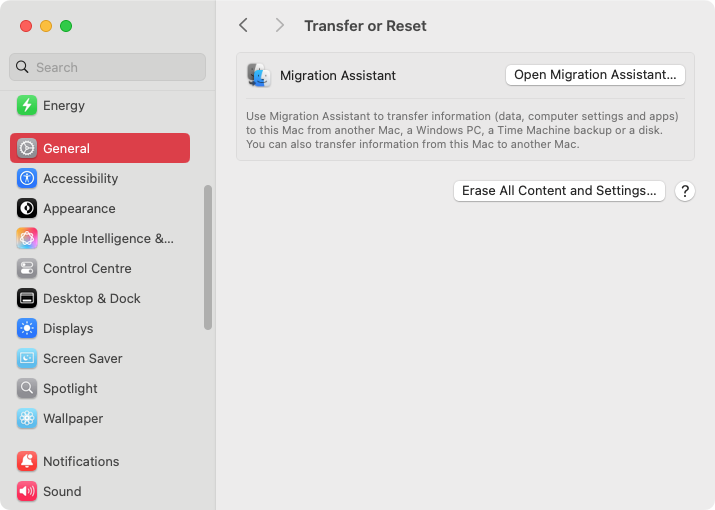
Task: Open Notifications settings
Action: coord(100,462)
